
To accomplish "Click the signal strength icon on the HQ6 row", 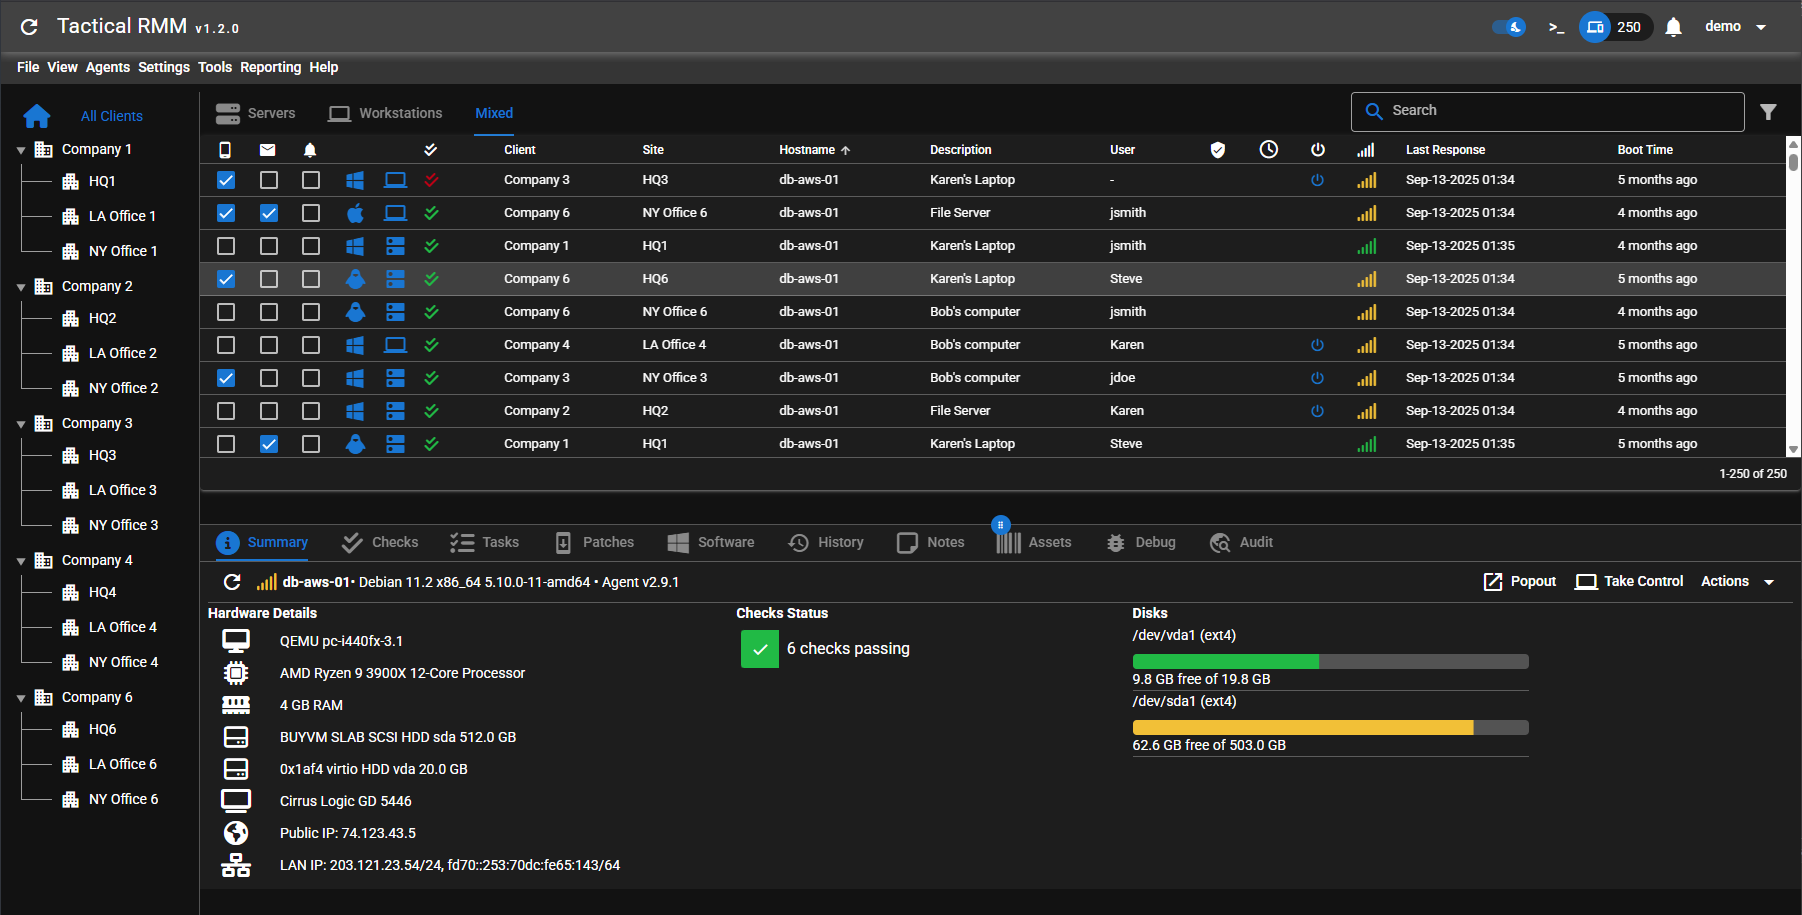I will (1367, 279).
